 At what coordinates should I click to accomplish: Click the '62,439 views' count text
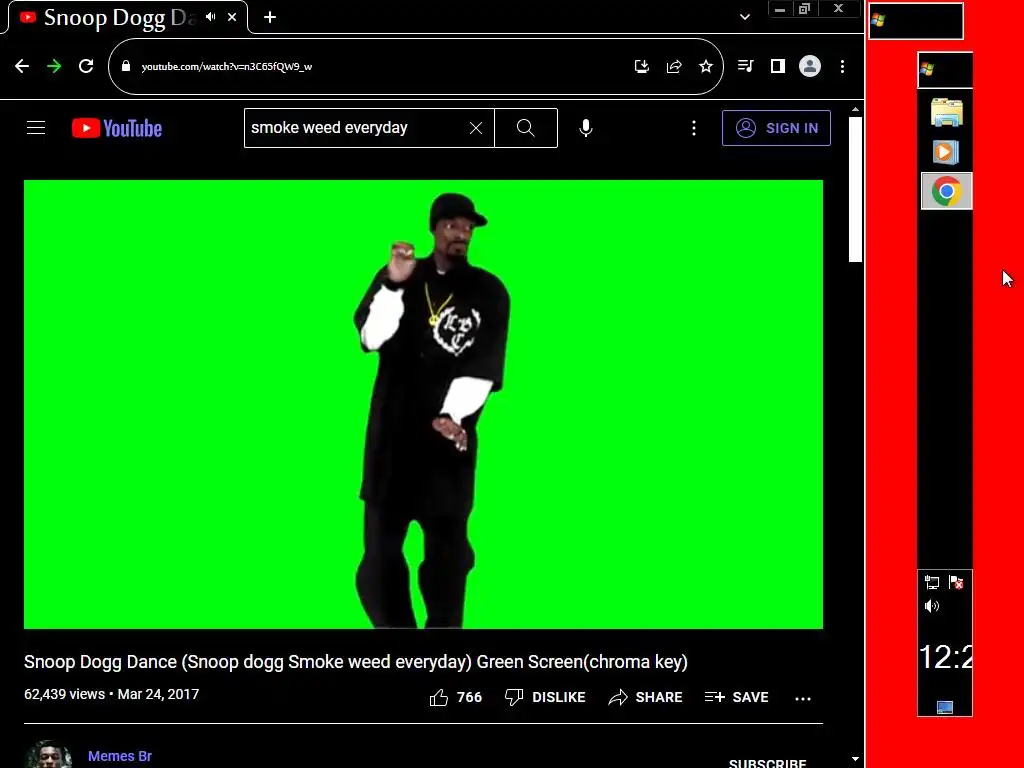click(65, 694)
